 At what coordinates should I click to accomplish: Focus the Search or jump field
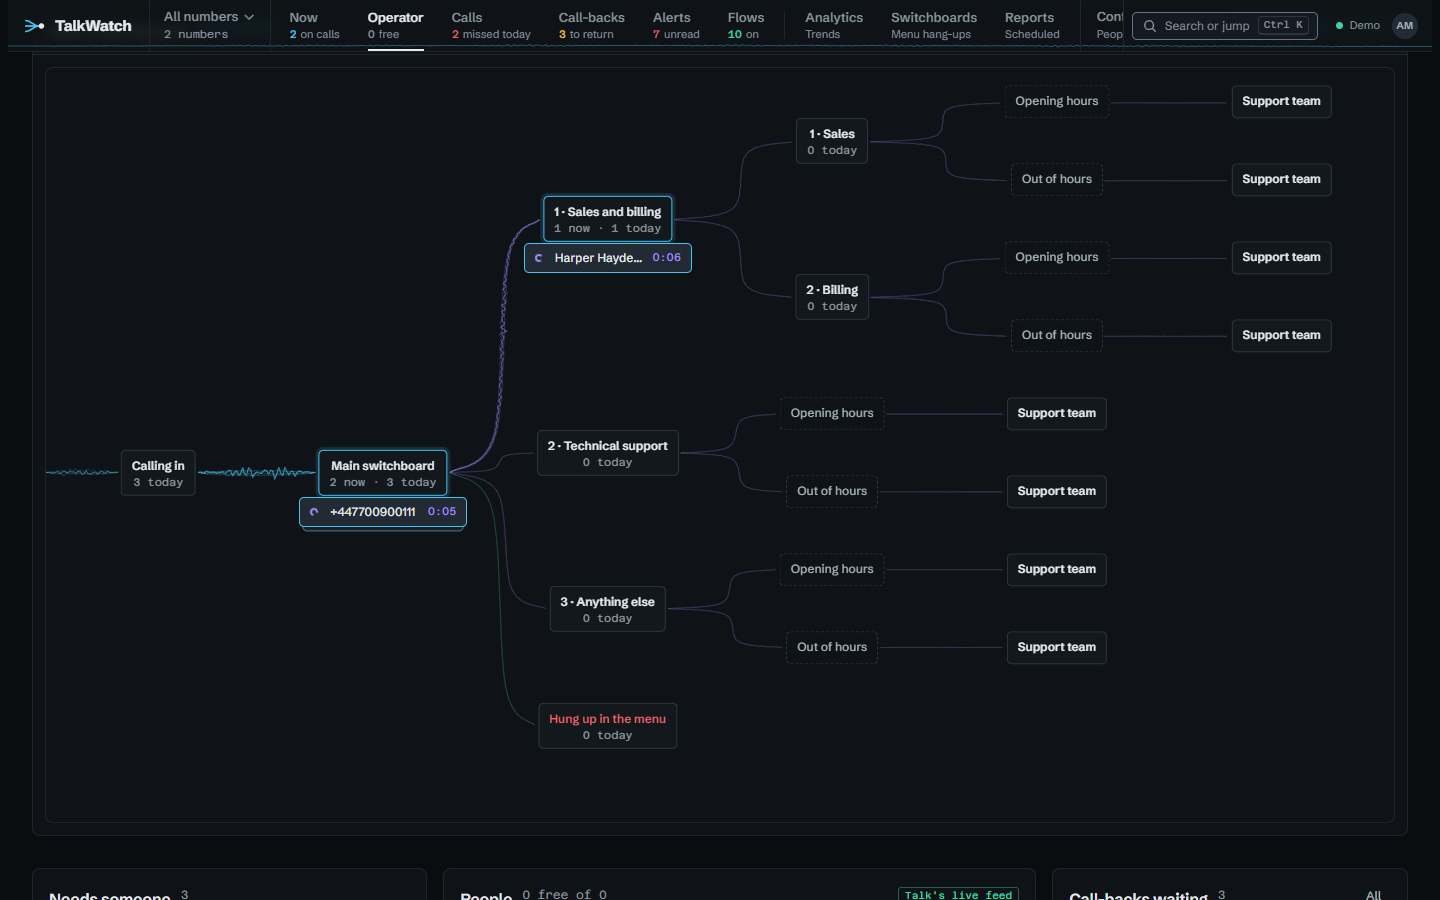click(1224, 26)
